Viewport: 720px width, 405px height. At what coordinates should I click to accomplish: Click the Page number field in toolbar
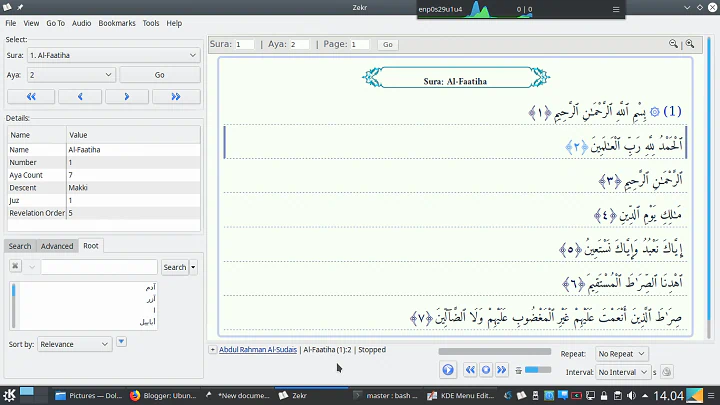[x=360, y=45]
